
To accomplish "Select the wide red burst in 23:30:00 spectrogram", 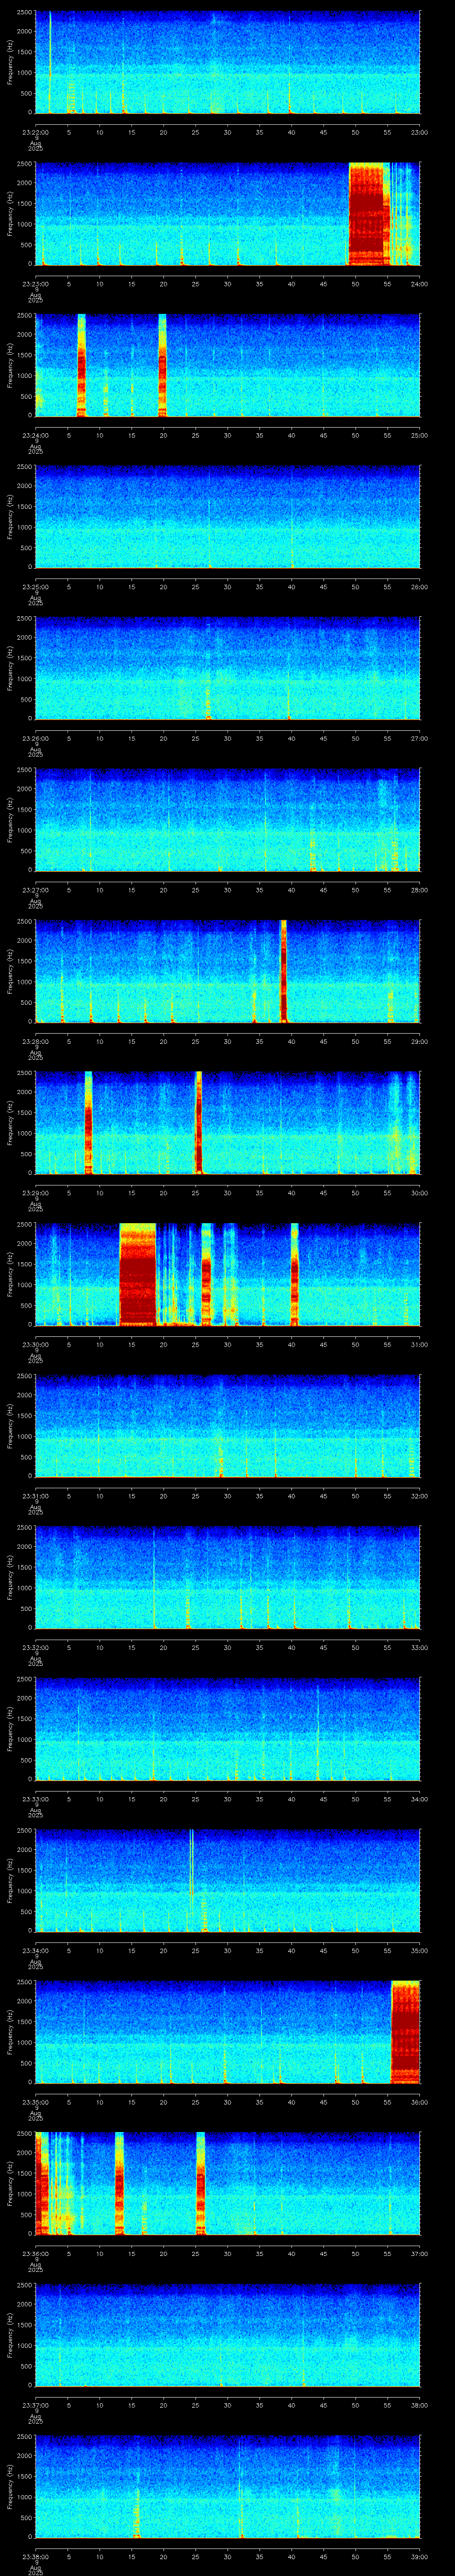I will [138, 1274].
